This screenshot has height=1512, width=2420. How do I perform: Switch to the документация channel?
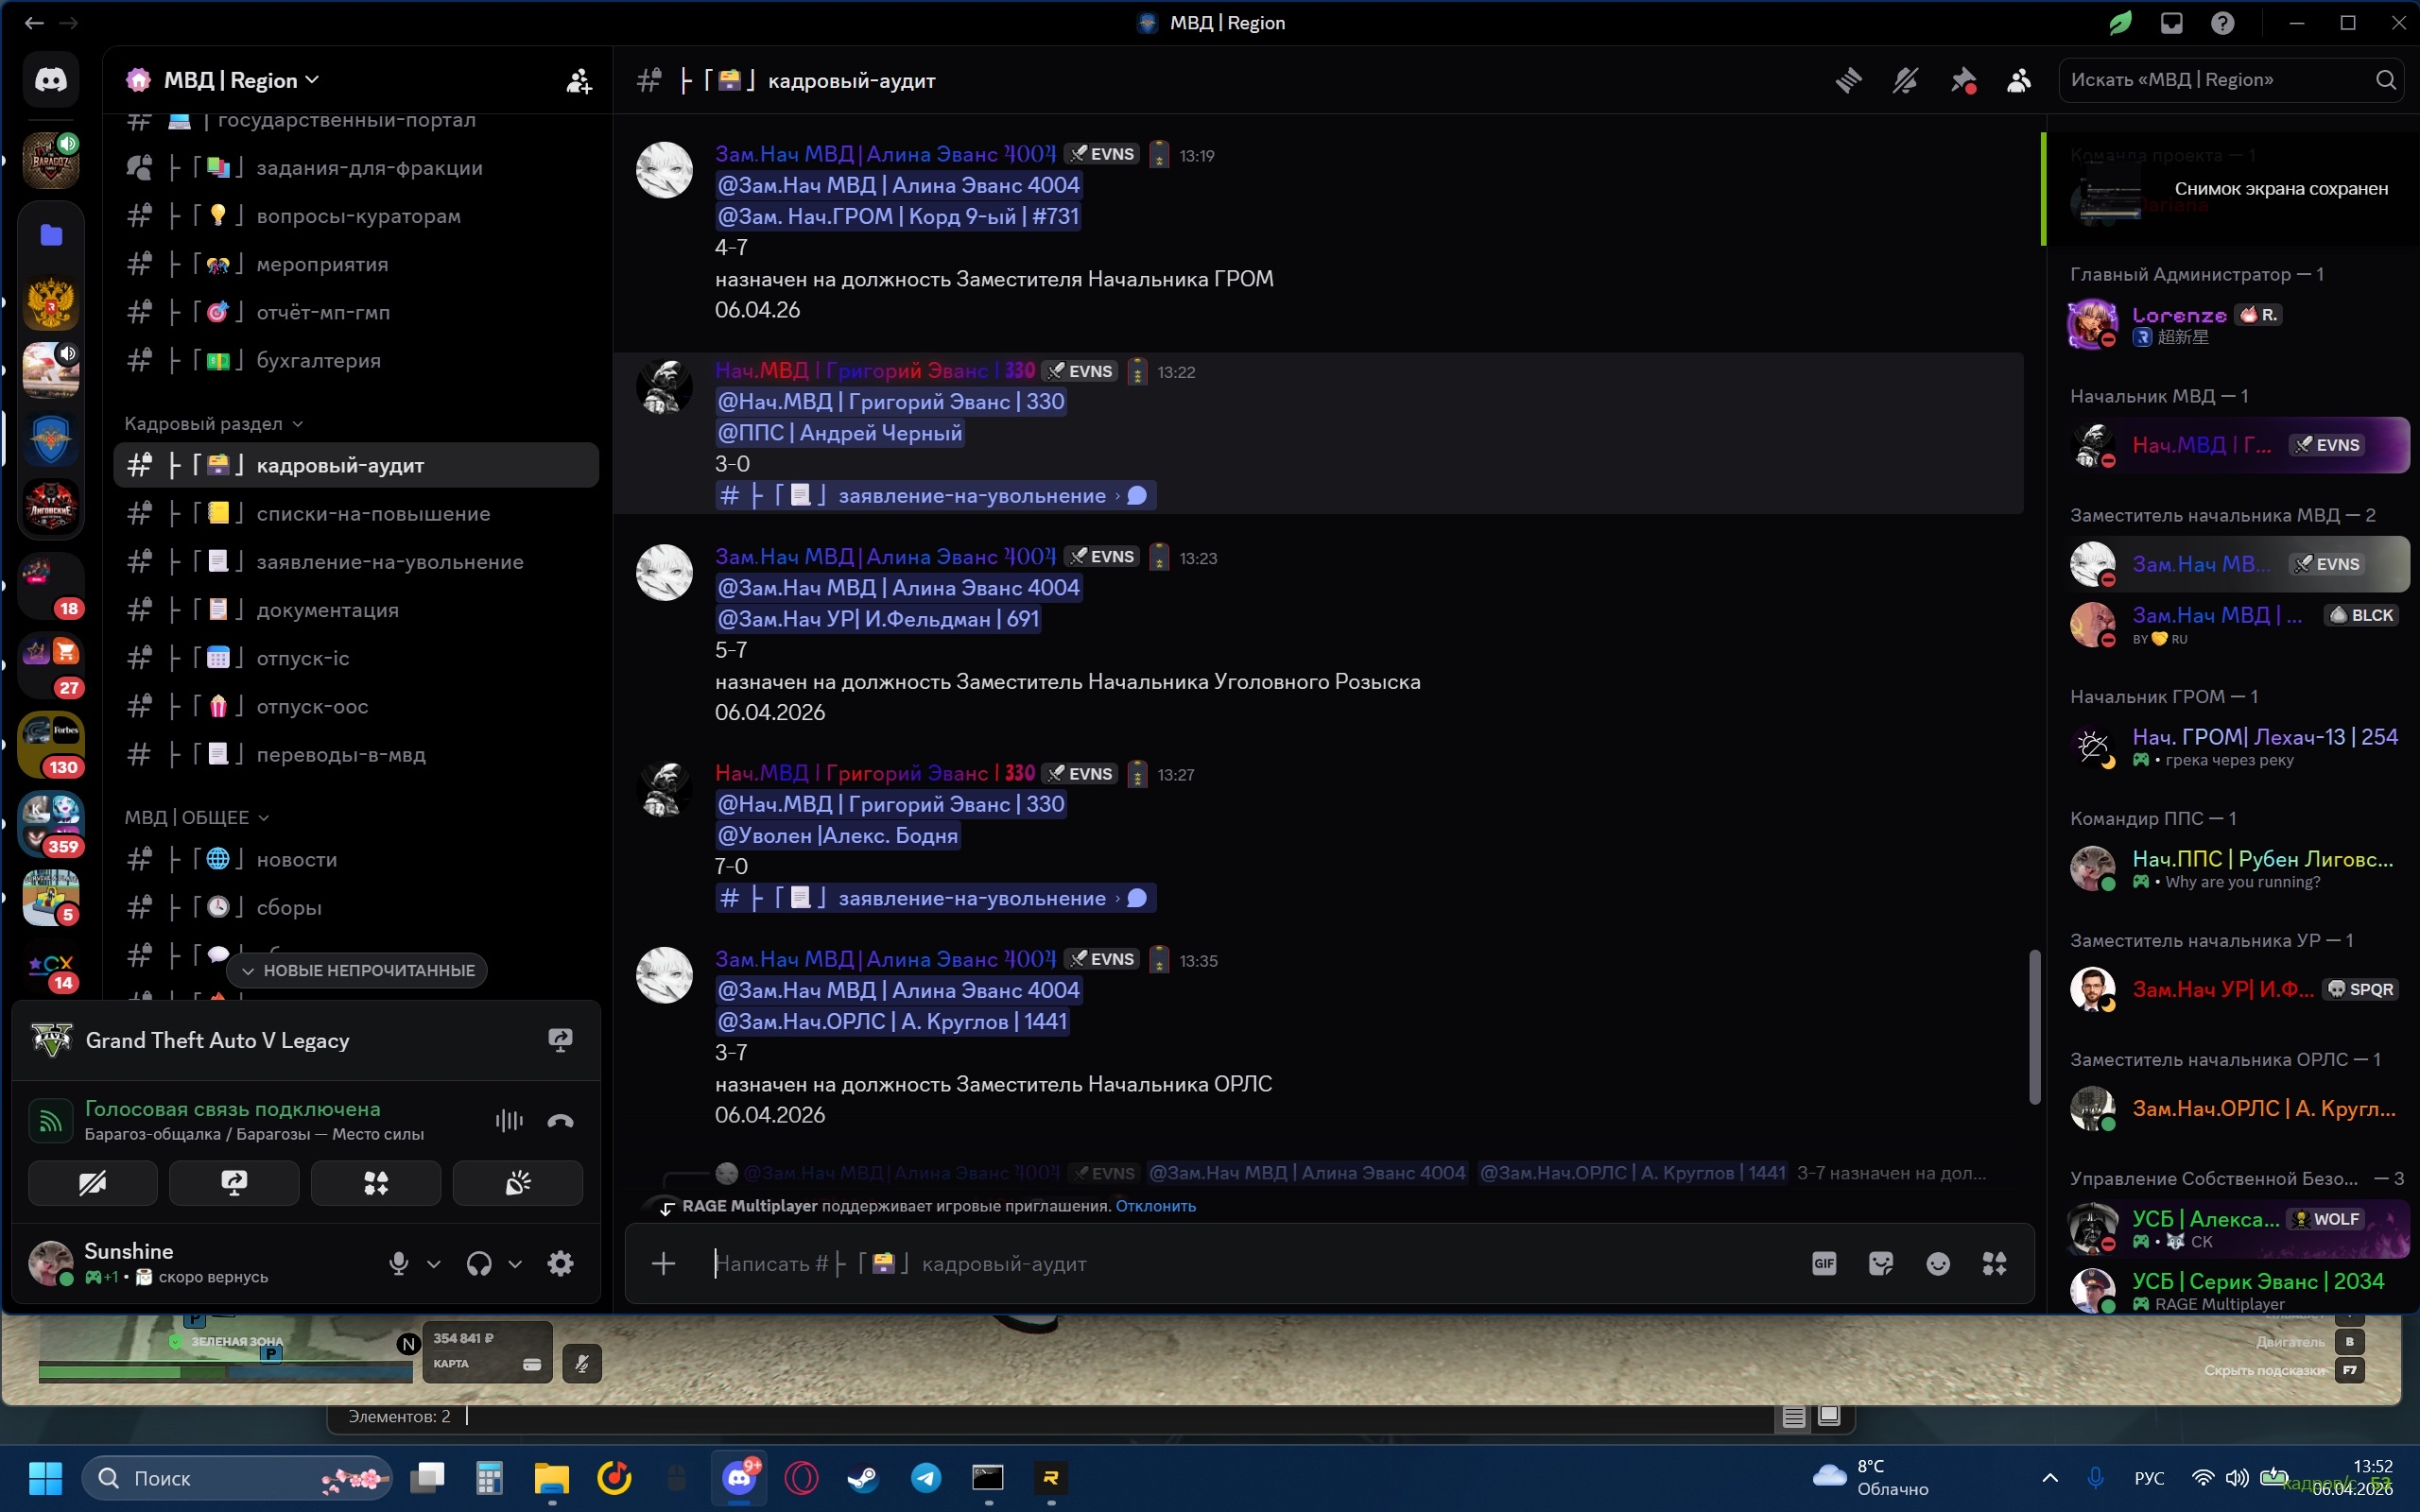(327, 610)
